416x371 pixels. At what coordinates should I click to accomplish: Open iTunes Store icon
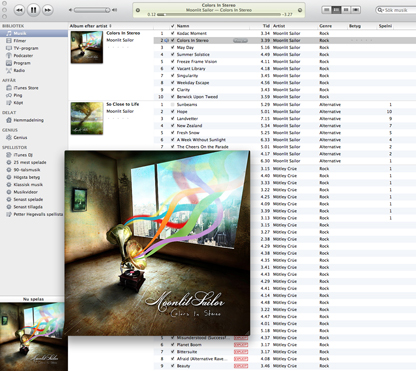click(x=9, y=88)
